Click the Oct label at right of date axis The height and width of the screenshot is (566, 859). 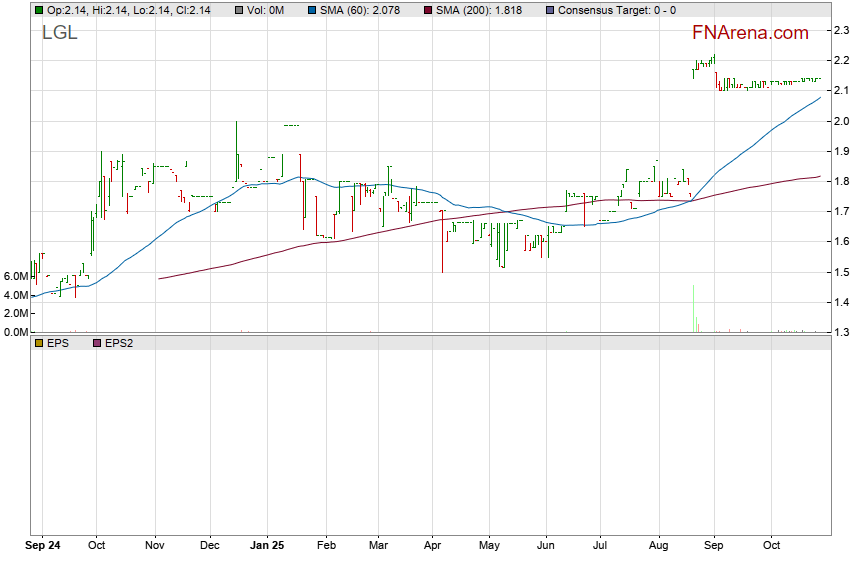point(770,547)
